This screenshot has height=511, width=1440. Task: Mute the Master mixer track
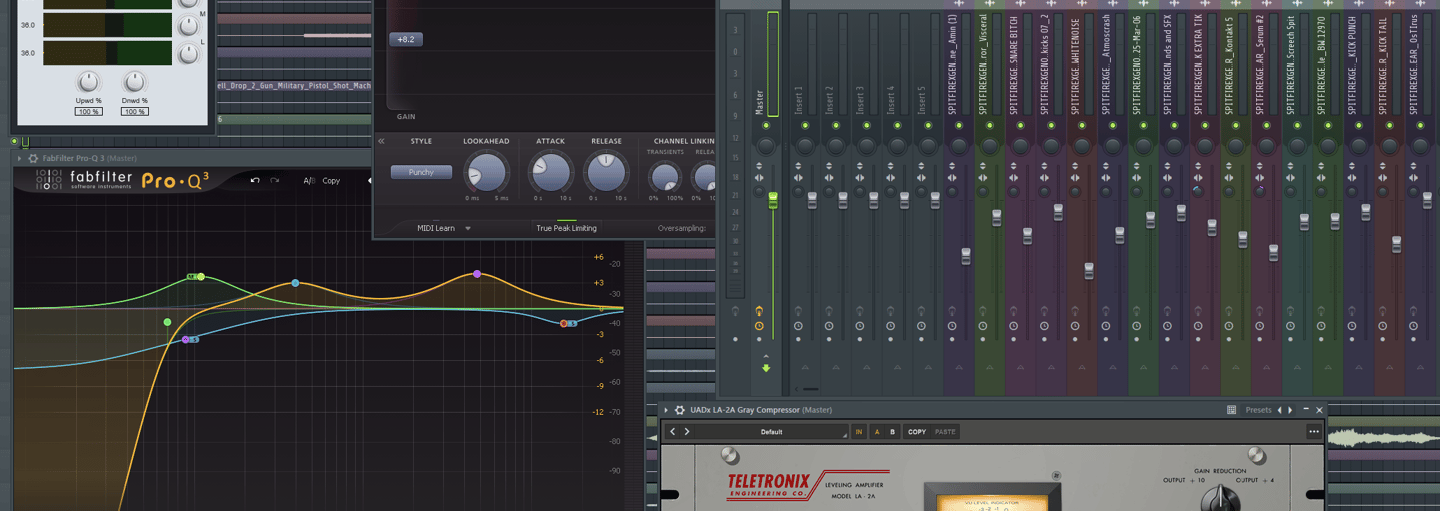point(766,126)
